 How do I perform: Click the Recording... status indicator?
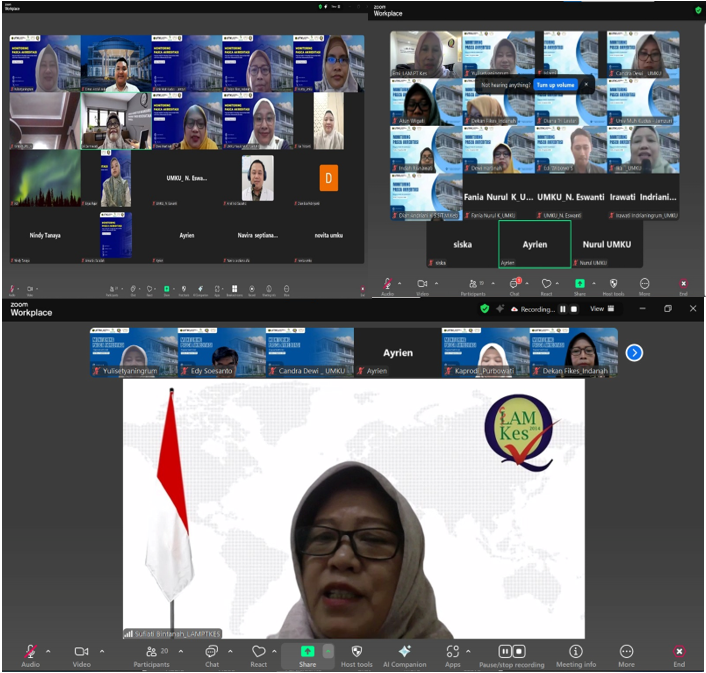pos(533,309)
